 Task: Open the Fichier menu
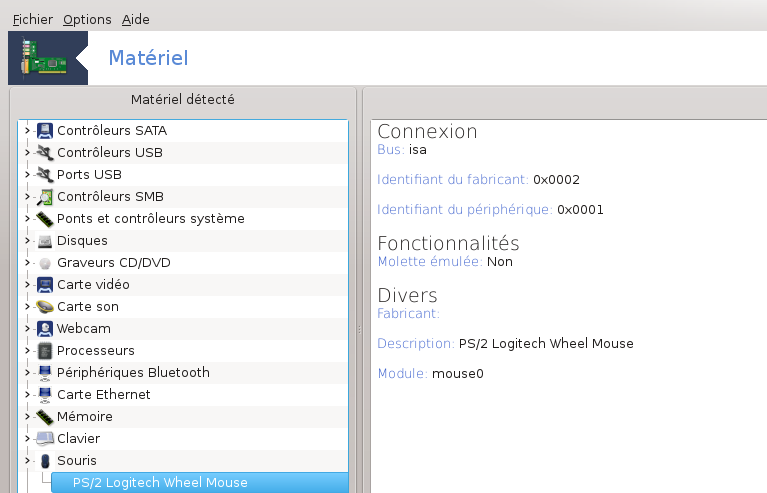coord(32,19)
